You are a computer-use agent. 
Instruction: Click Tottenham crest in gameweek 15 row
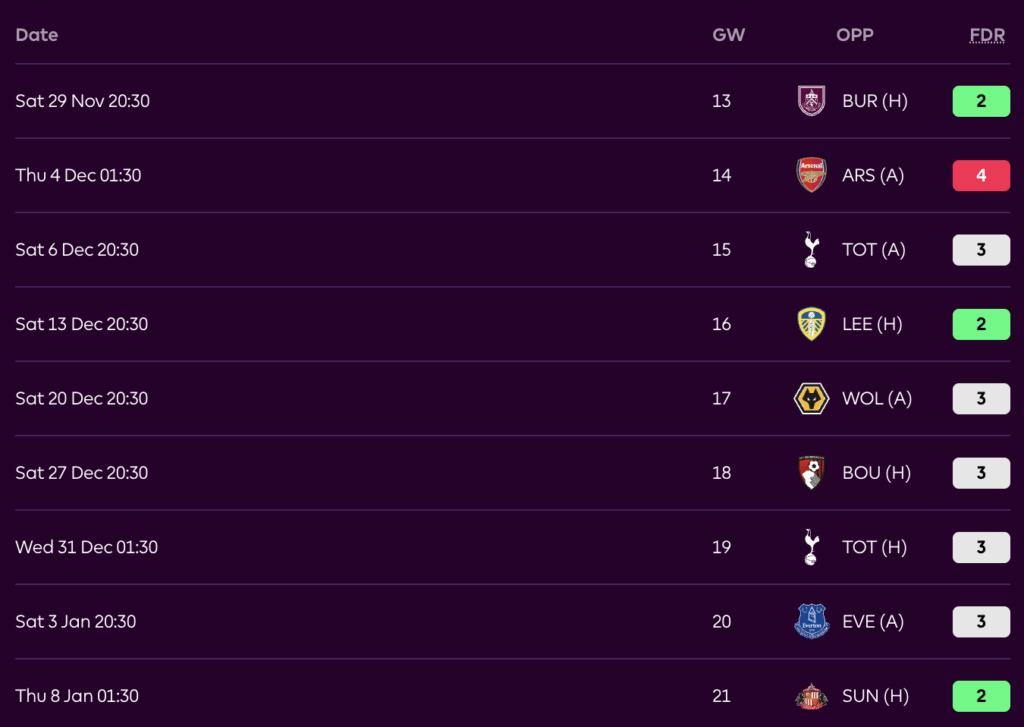pyautogui.click(x=811, y=250)
